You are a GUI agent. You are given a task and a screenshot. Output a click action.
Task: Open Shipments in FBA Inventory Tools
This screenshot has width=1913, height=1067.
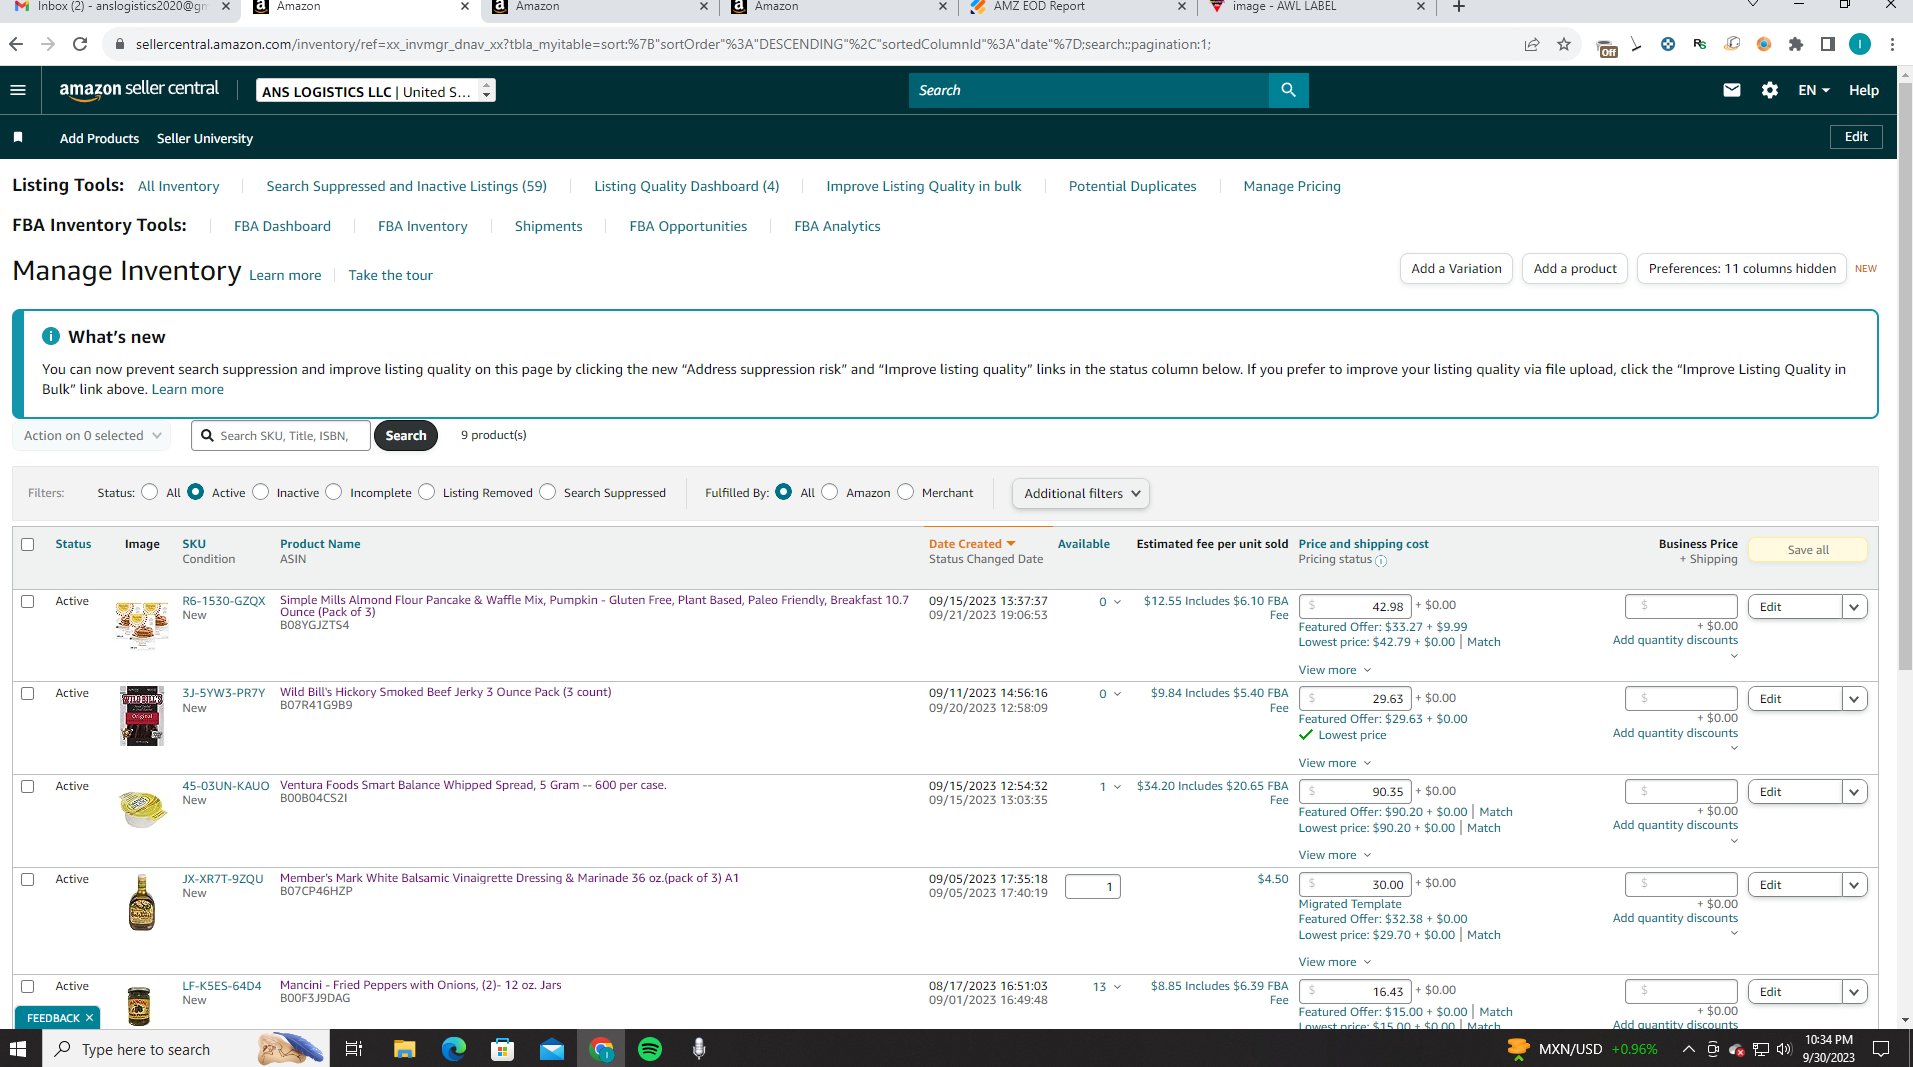tap(548, 226)
